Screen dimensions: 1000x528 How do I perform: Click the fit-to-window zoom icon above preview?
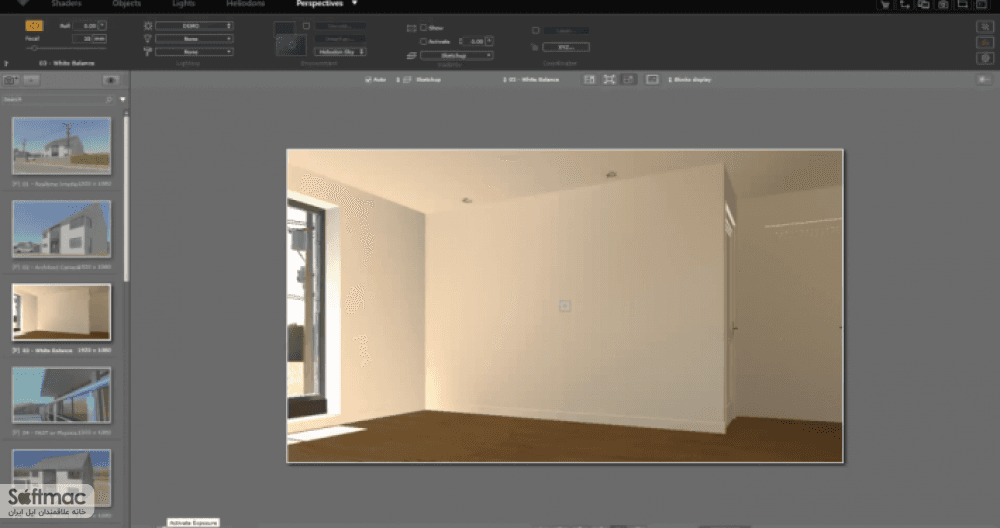point(609,80)
